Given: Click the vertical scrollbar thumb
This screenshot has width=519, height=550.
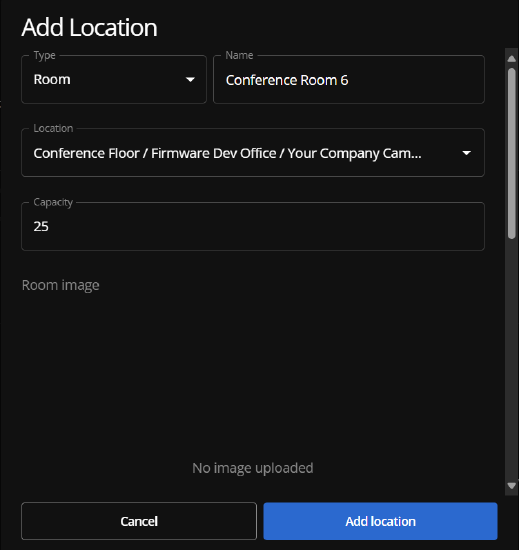Looking at the screenshot, I should [x=512, y=154].
